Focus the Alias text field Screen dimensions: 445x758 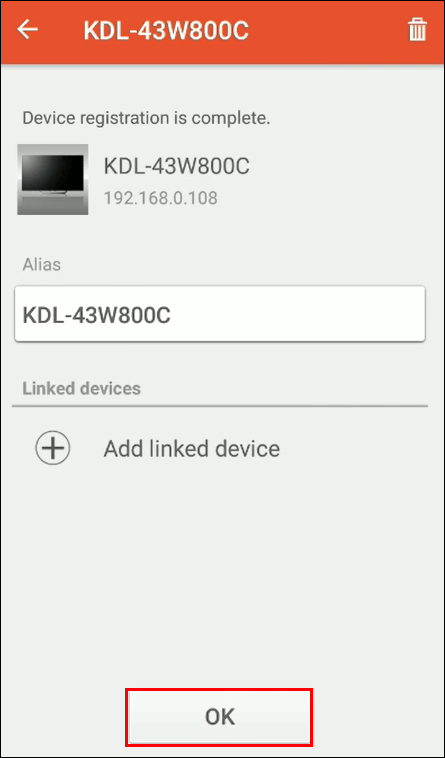[220, 314]
